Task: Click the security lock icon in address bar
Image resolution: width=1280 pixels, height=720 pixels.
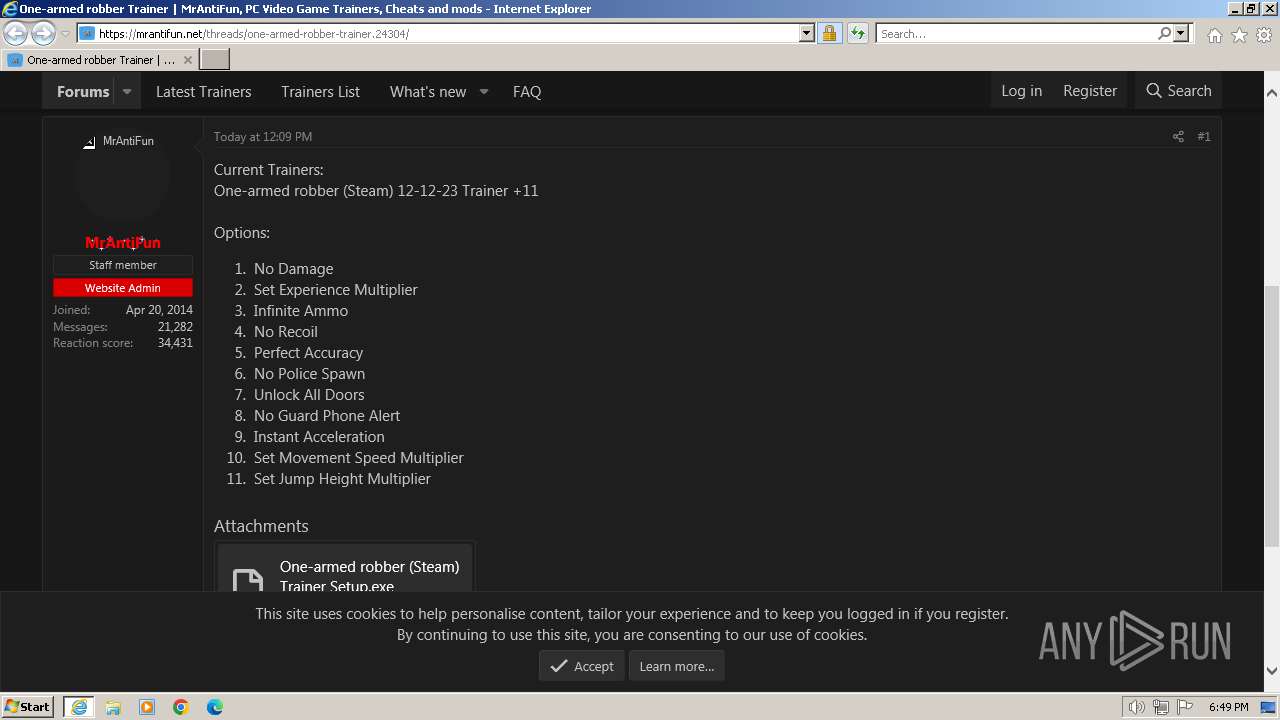Action: pos(829,33)
